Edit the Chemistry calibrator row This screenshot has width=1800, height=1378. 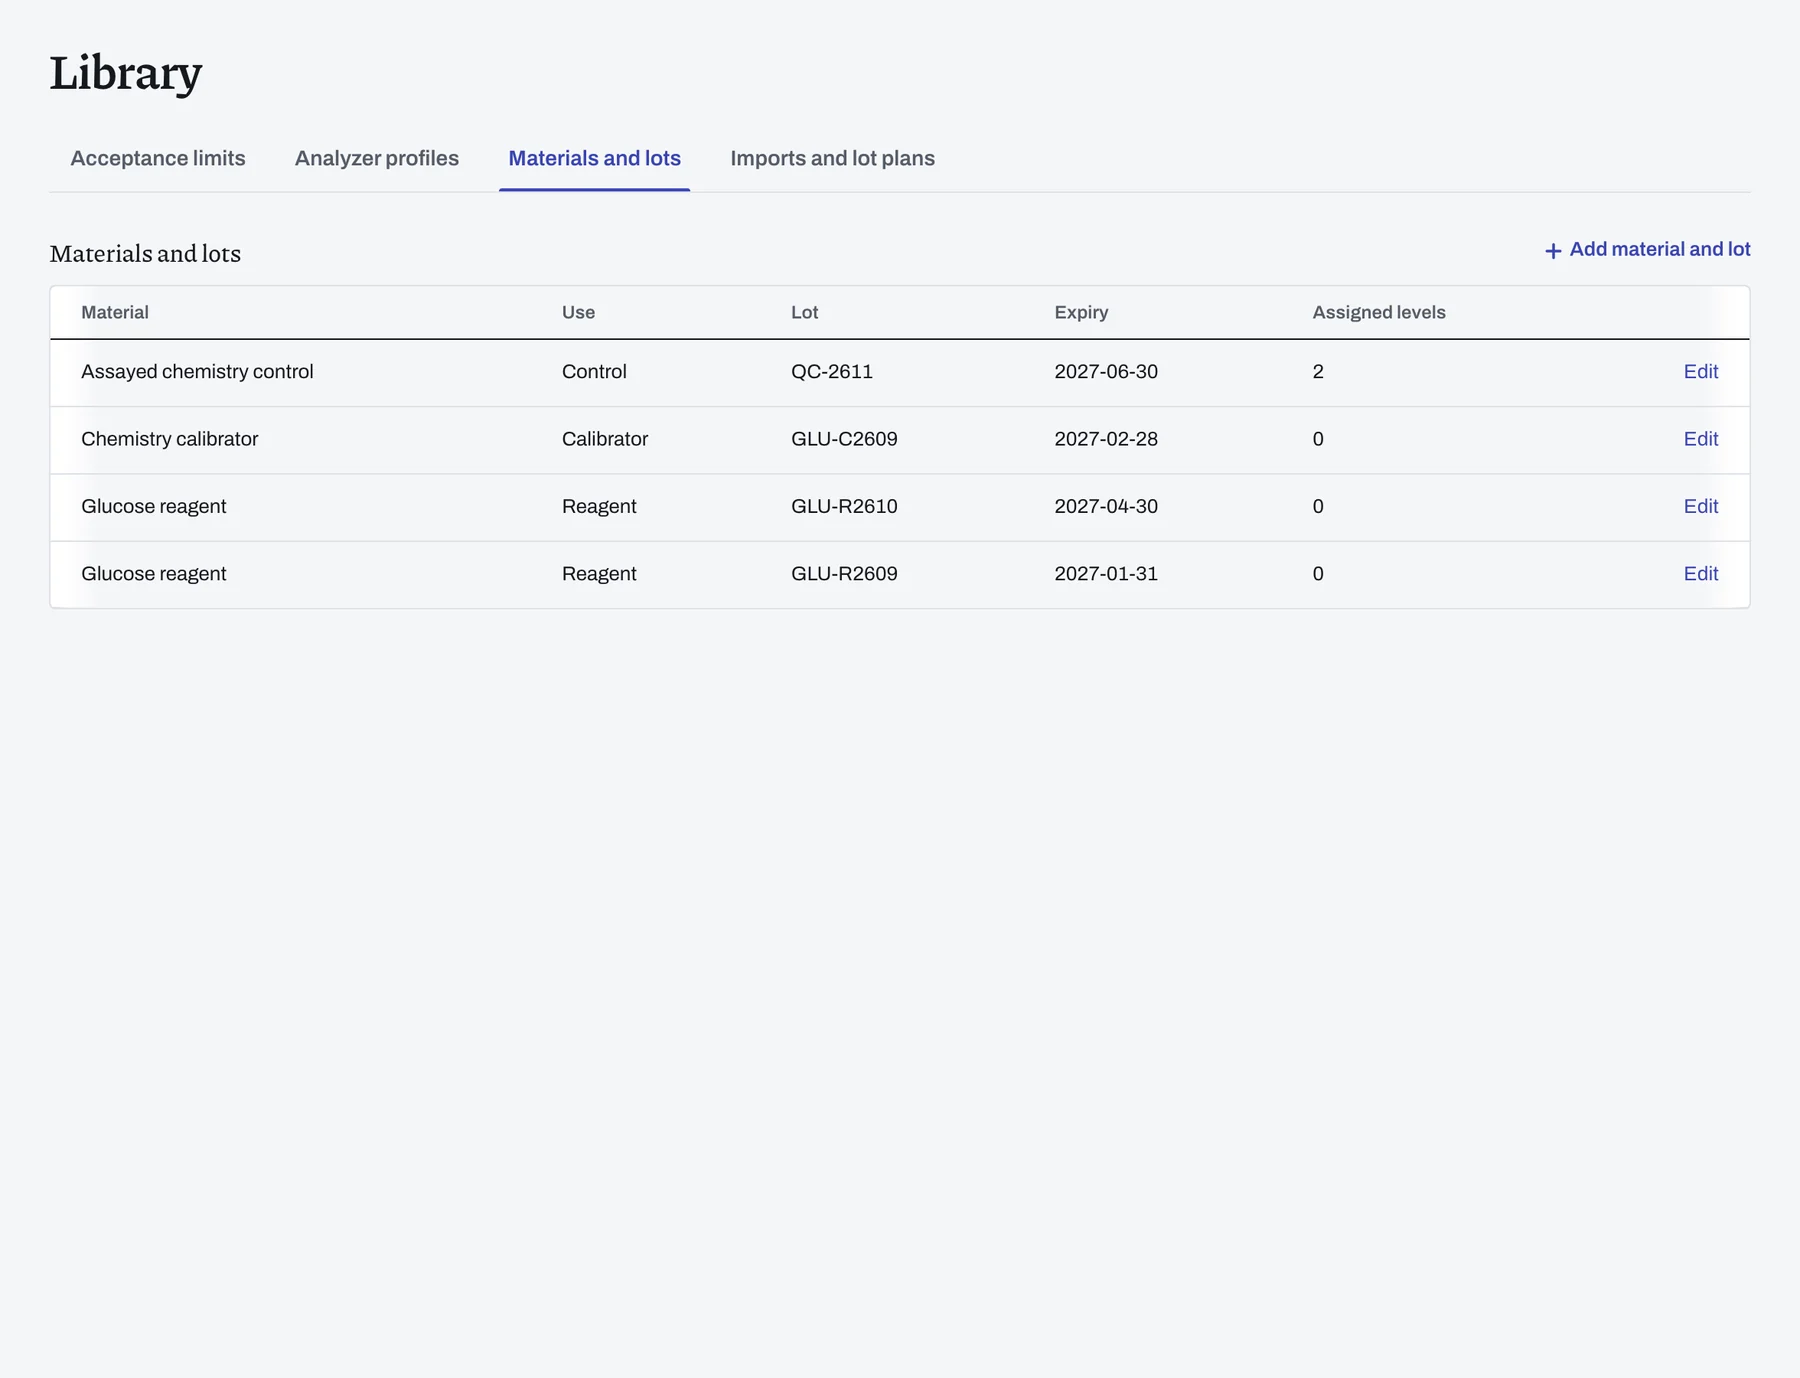[1700, 439]
